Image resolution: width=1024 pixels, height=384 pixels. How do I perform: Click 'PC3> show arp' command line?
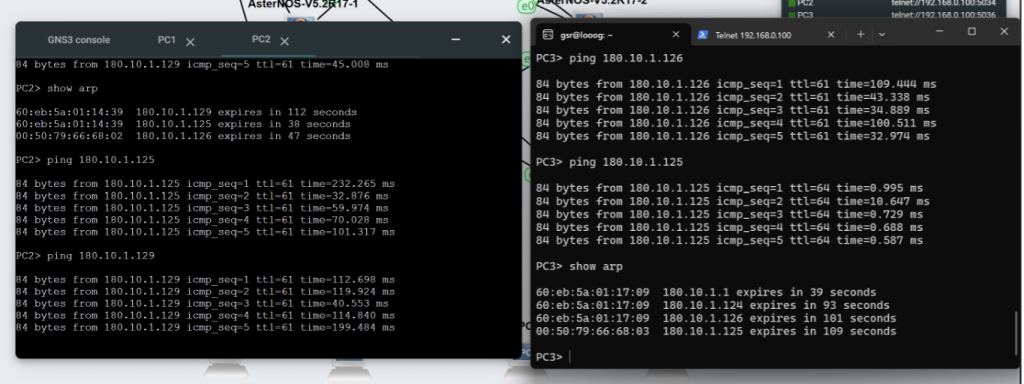(x=579, y=266)
